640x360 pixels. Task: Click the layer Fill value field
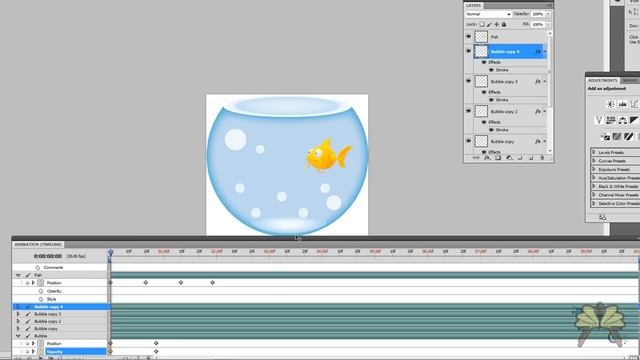[538, 24]
